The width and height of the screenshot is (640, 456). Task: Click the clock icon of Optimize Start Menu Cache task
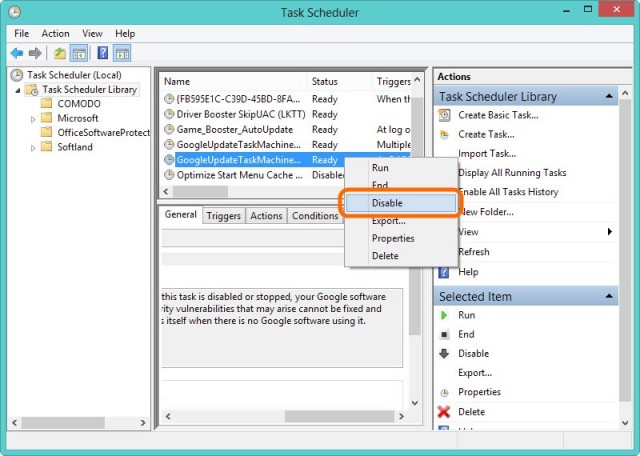[169, 175]
